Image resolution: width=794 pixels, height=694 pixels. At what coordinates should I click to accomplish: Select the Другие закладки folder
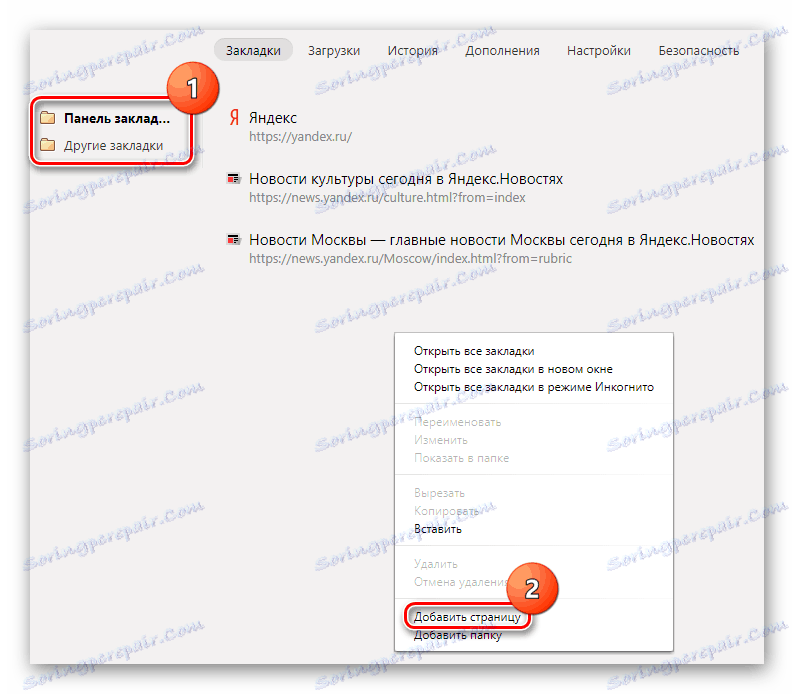click(113, 145)
